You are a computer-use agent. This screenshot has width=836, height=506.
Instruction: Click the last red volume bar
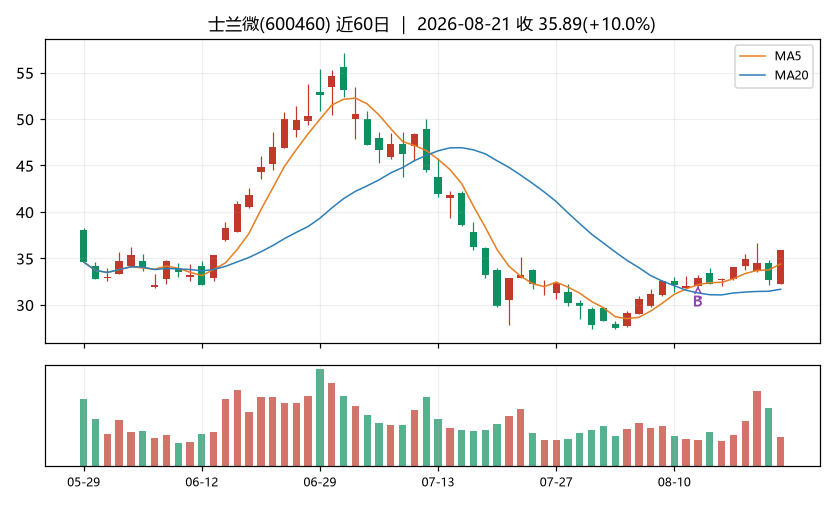click(781, 452)
